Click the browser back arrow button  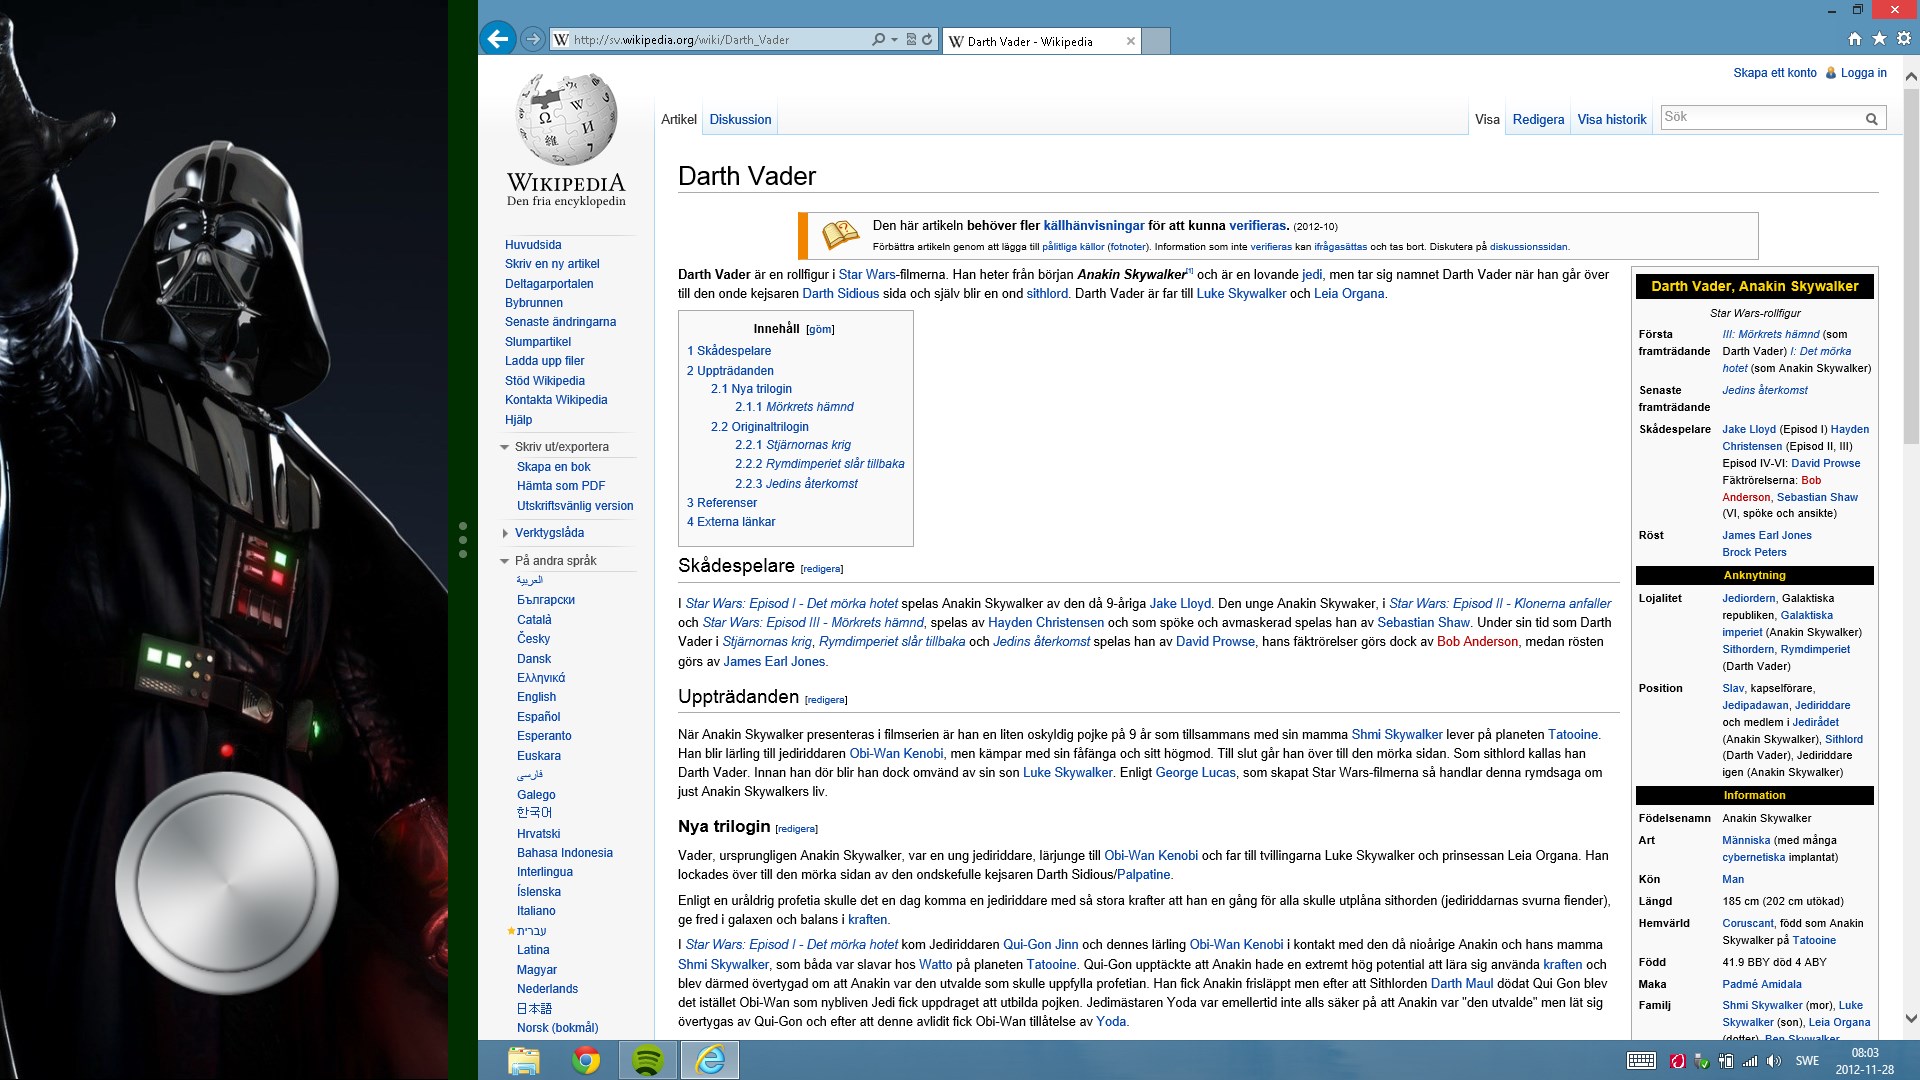[498, 39]
